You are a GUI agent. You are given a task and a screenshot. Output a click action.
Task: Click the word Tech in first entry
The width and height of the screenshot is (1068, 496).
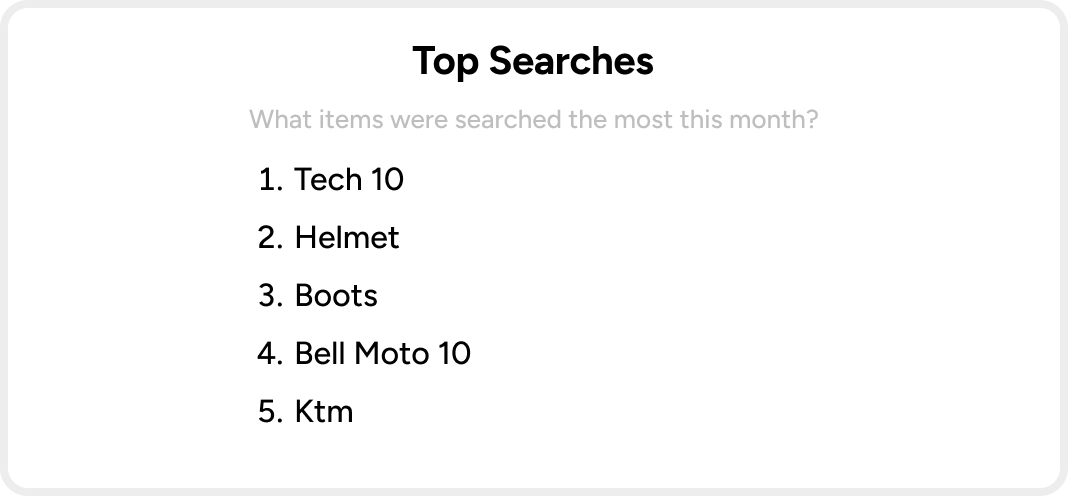[328, 179]
